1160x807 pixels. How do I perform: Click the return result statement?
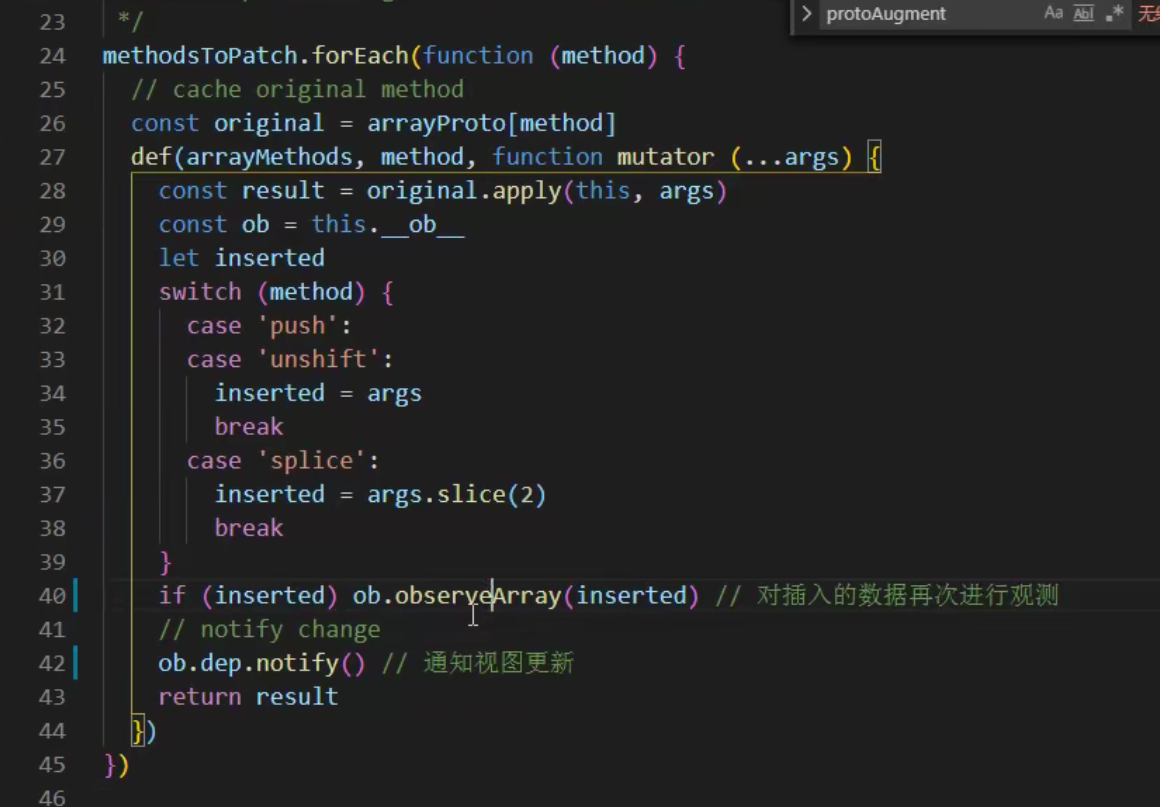point(247,697)
